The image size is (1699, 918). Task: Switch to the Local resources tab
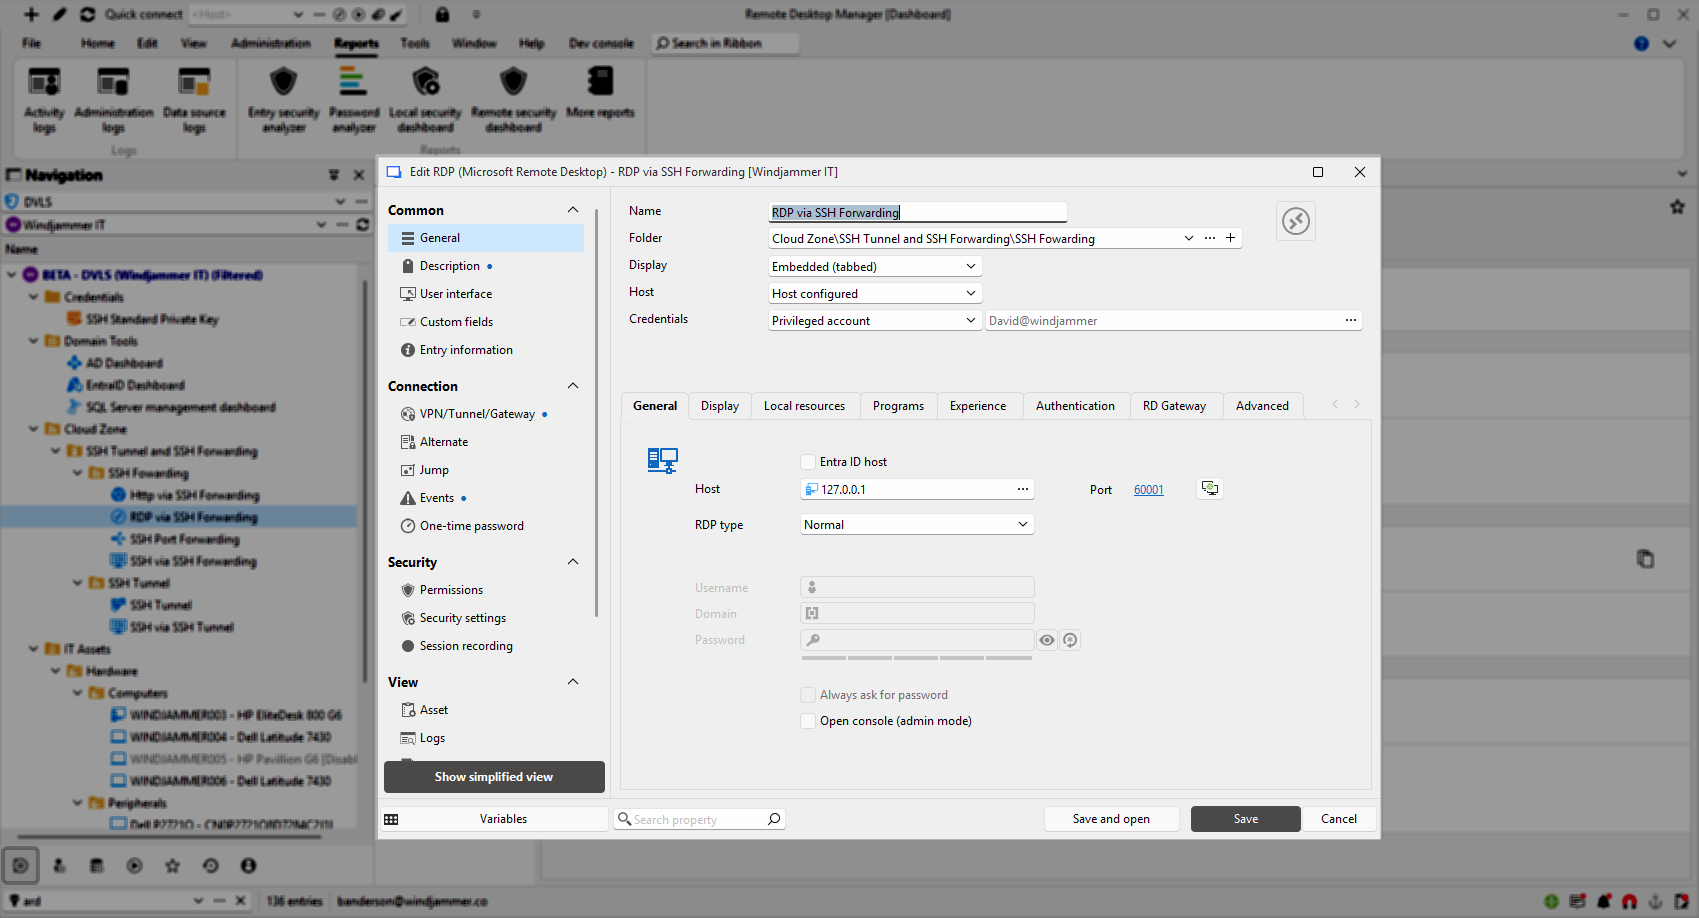pyautogui.click(x=804, y=406)
